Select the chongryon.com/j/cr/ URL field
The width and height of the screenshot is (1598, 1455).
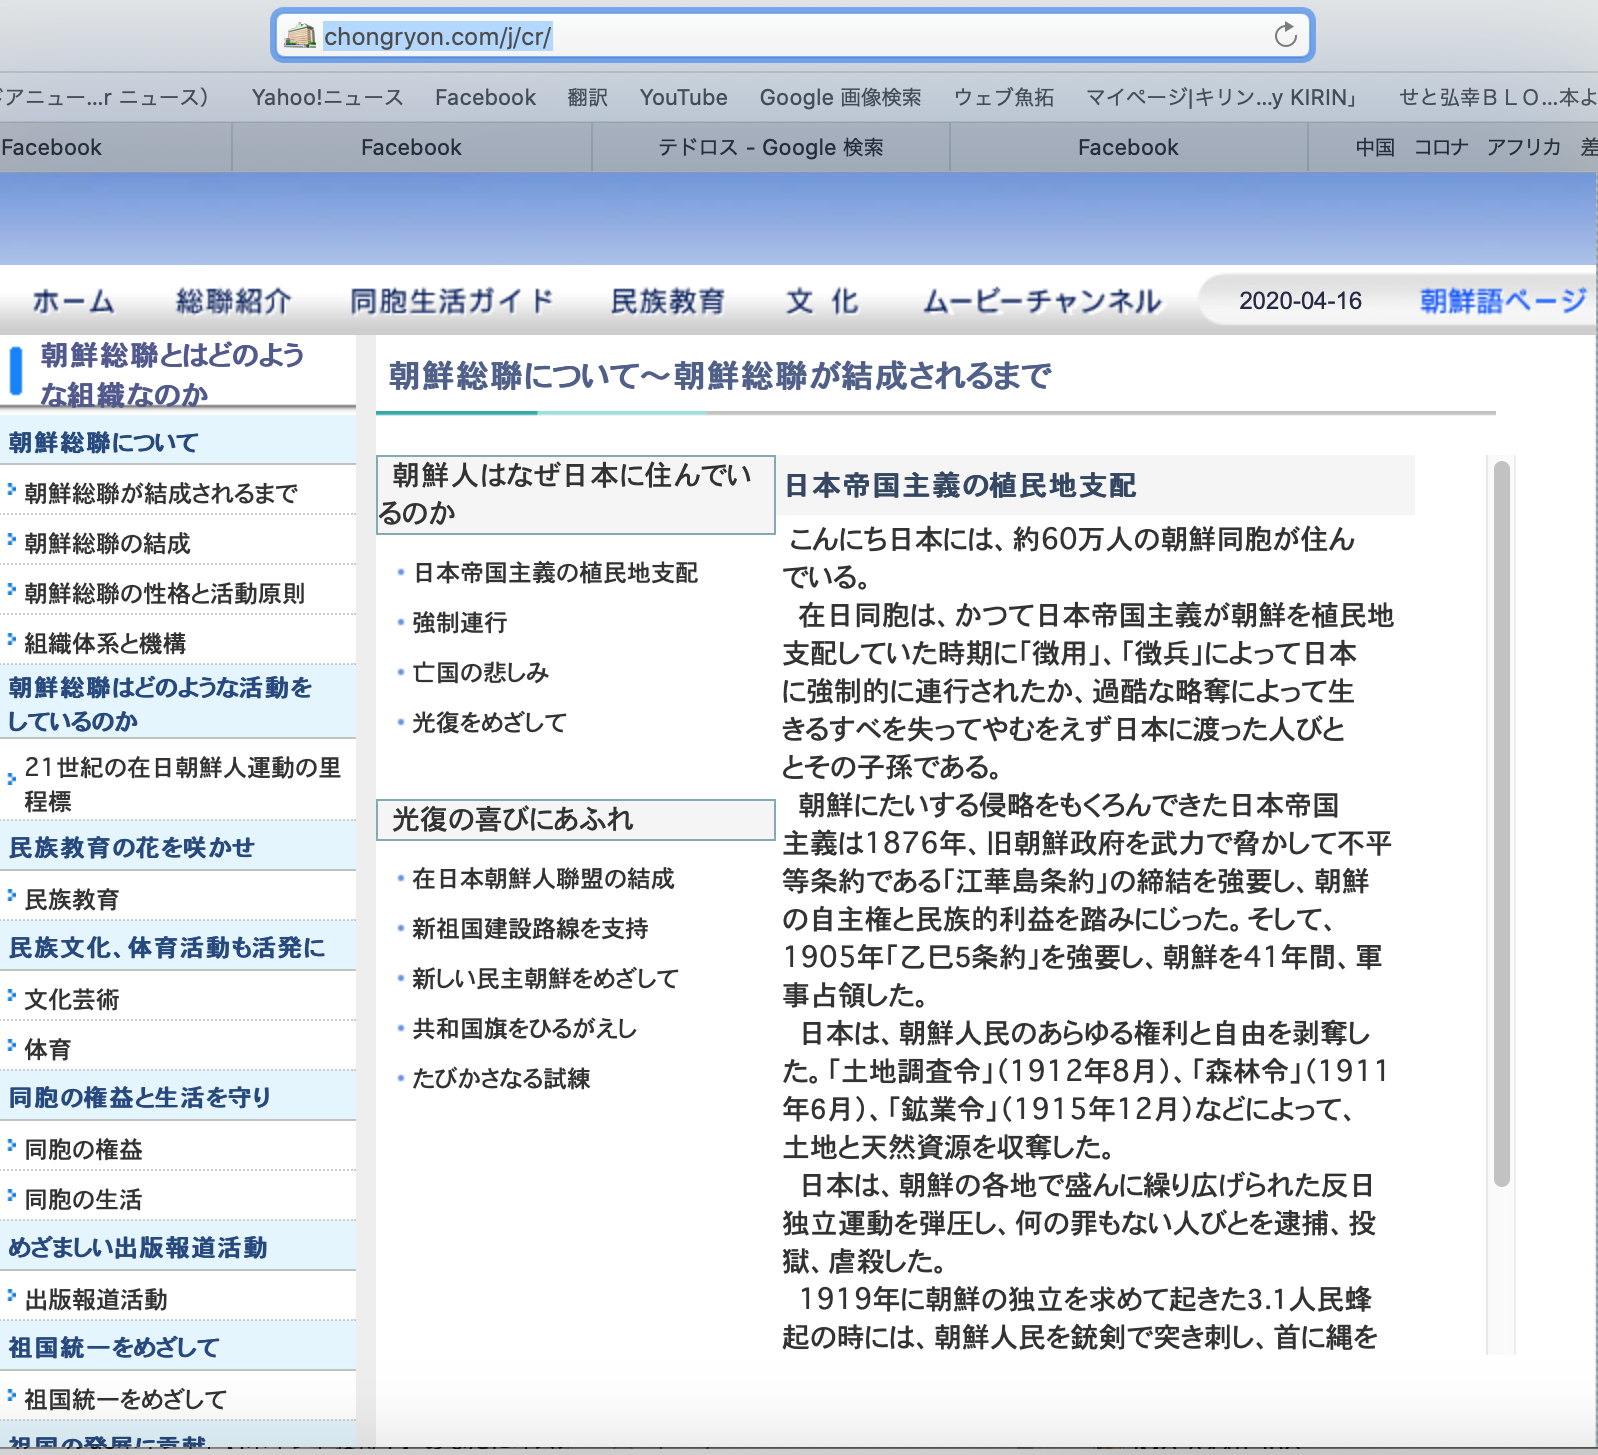click(792, 36)
